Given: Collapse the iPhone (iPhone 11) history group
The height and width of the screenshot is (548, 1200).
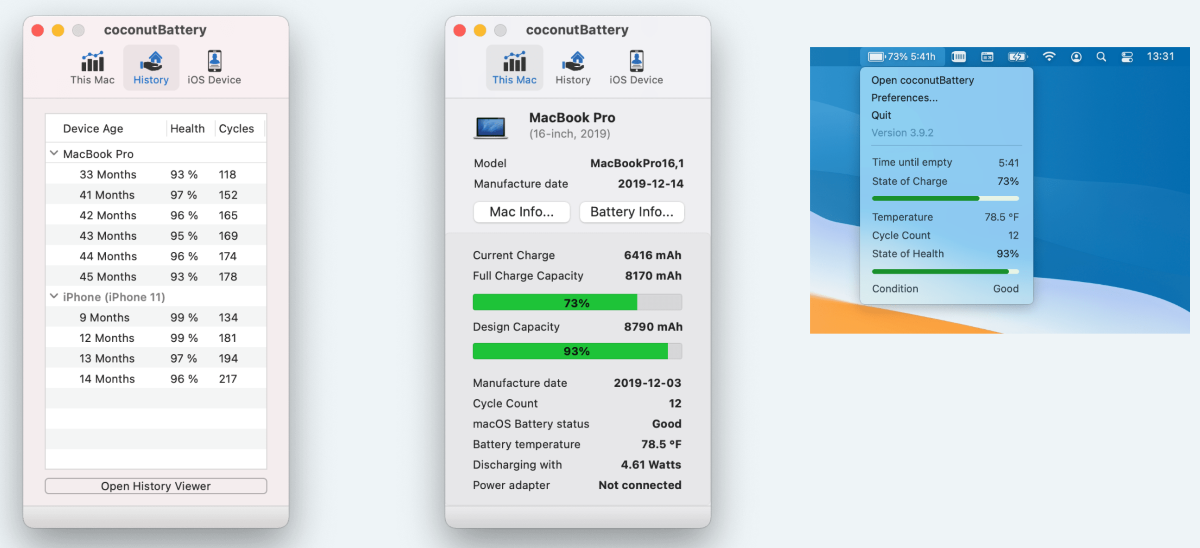Looking at the screenshot, I should point(53,297).
